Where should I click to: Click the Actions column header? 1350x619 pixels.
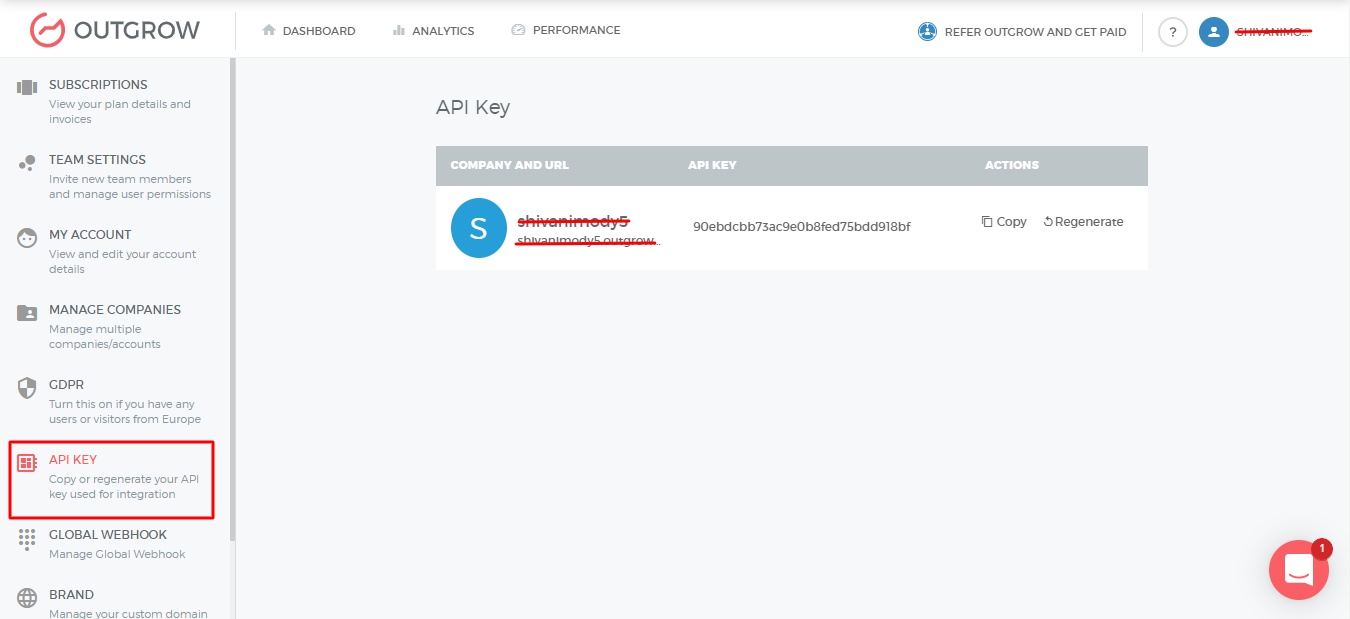click(x=1011, y=165)
